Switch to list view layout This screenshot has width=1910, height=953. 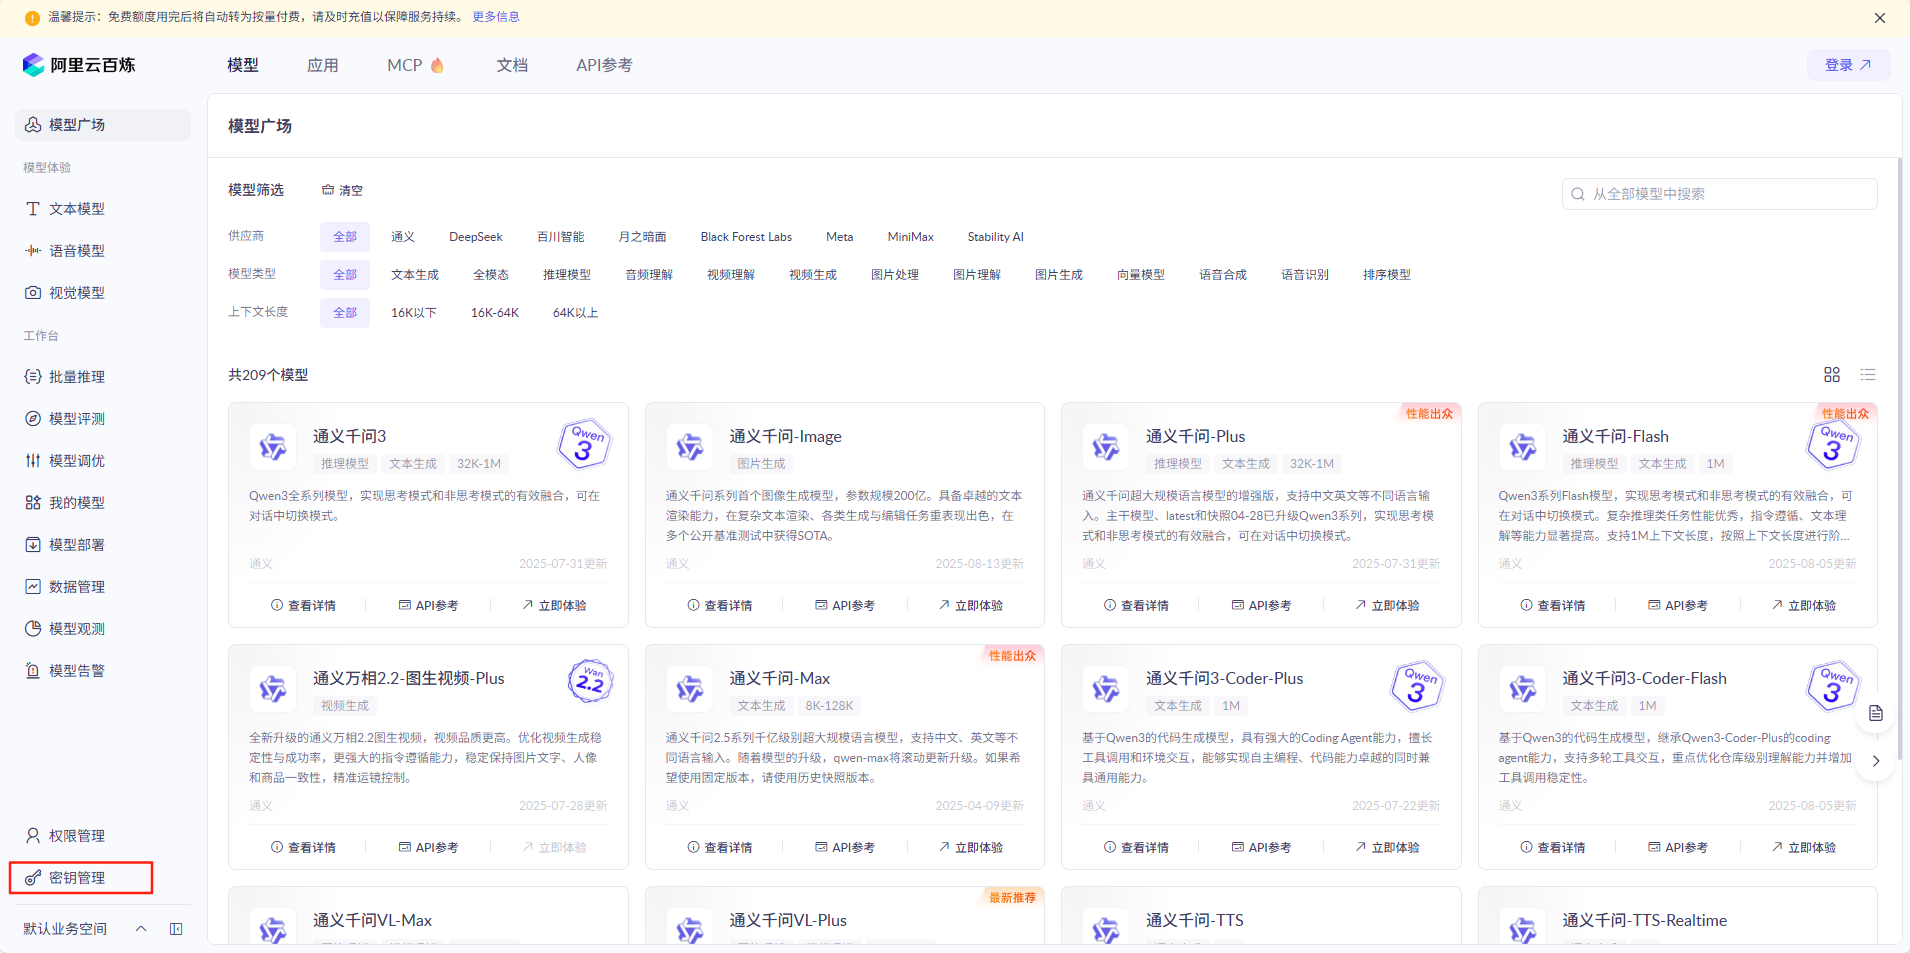coord(1868,375)
